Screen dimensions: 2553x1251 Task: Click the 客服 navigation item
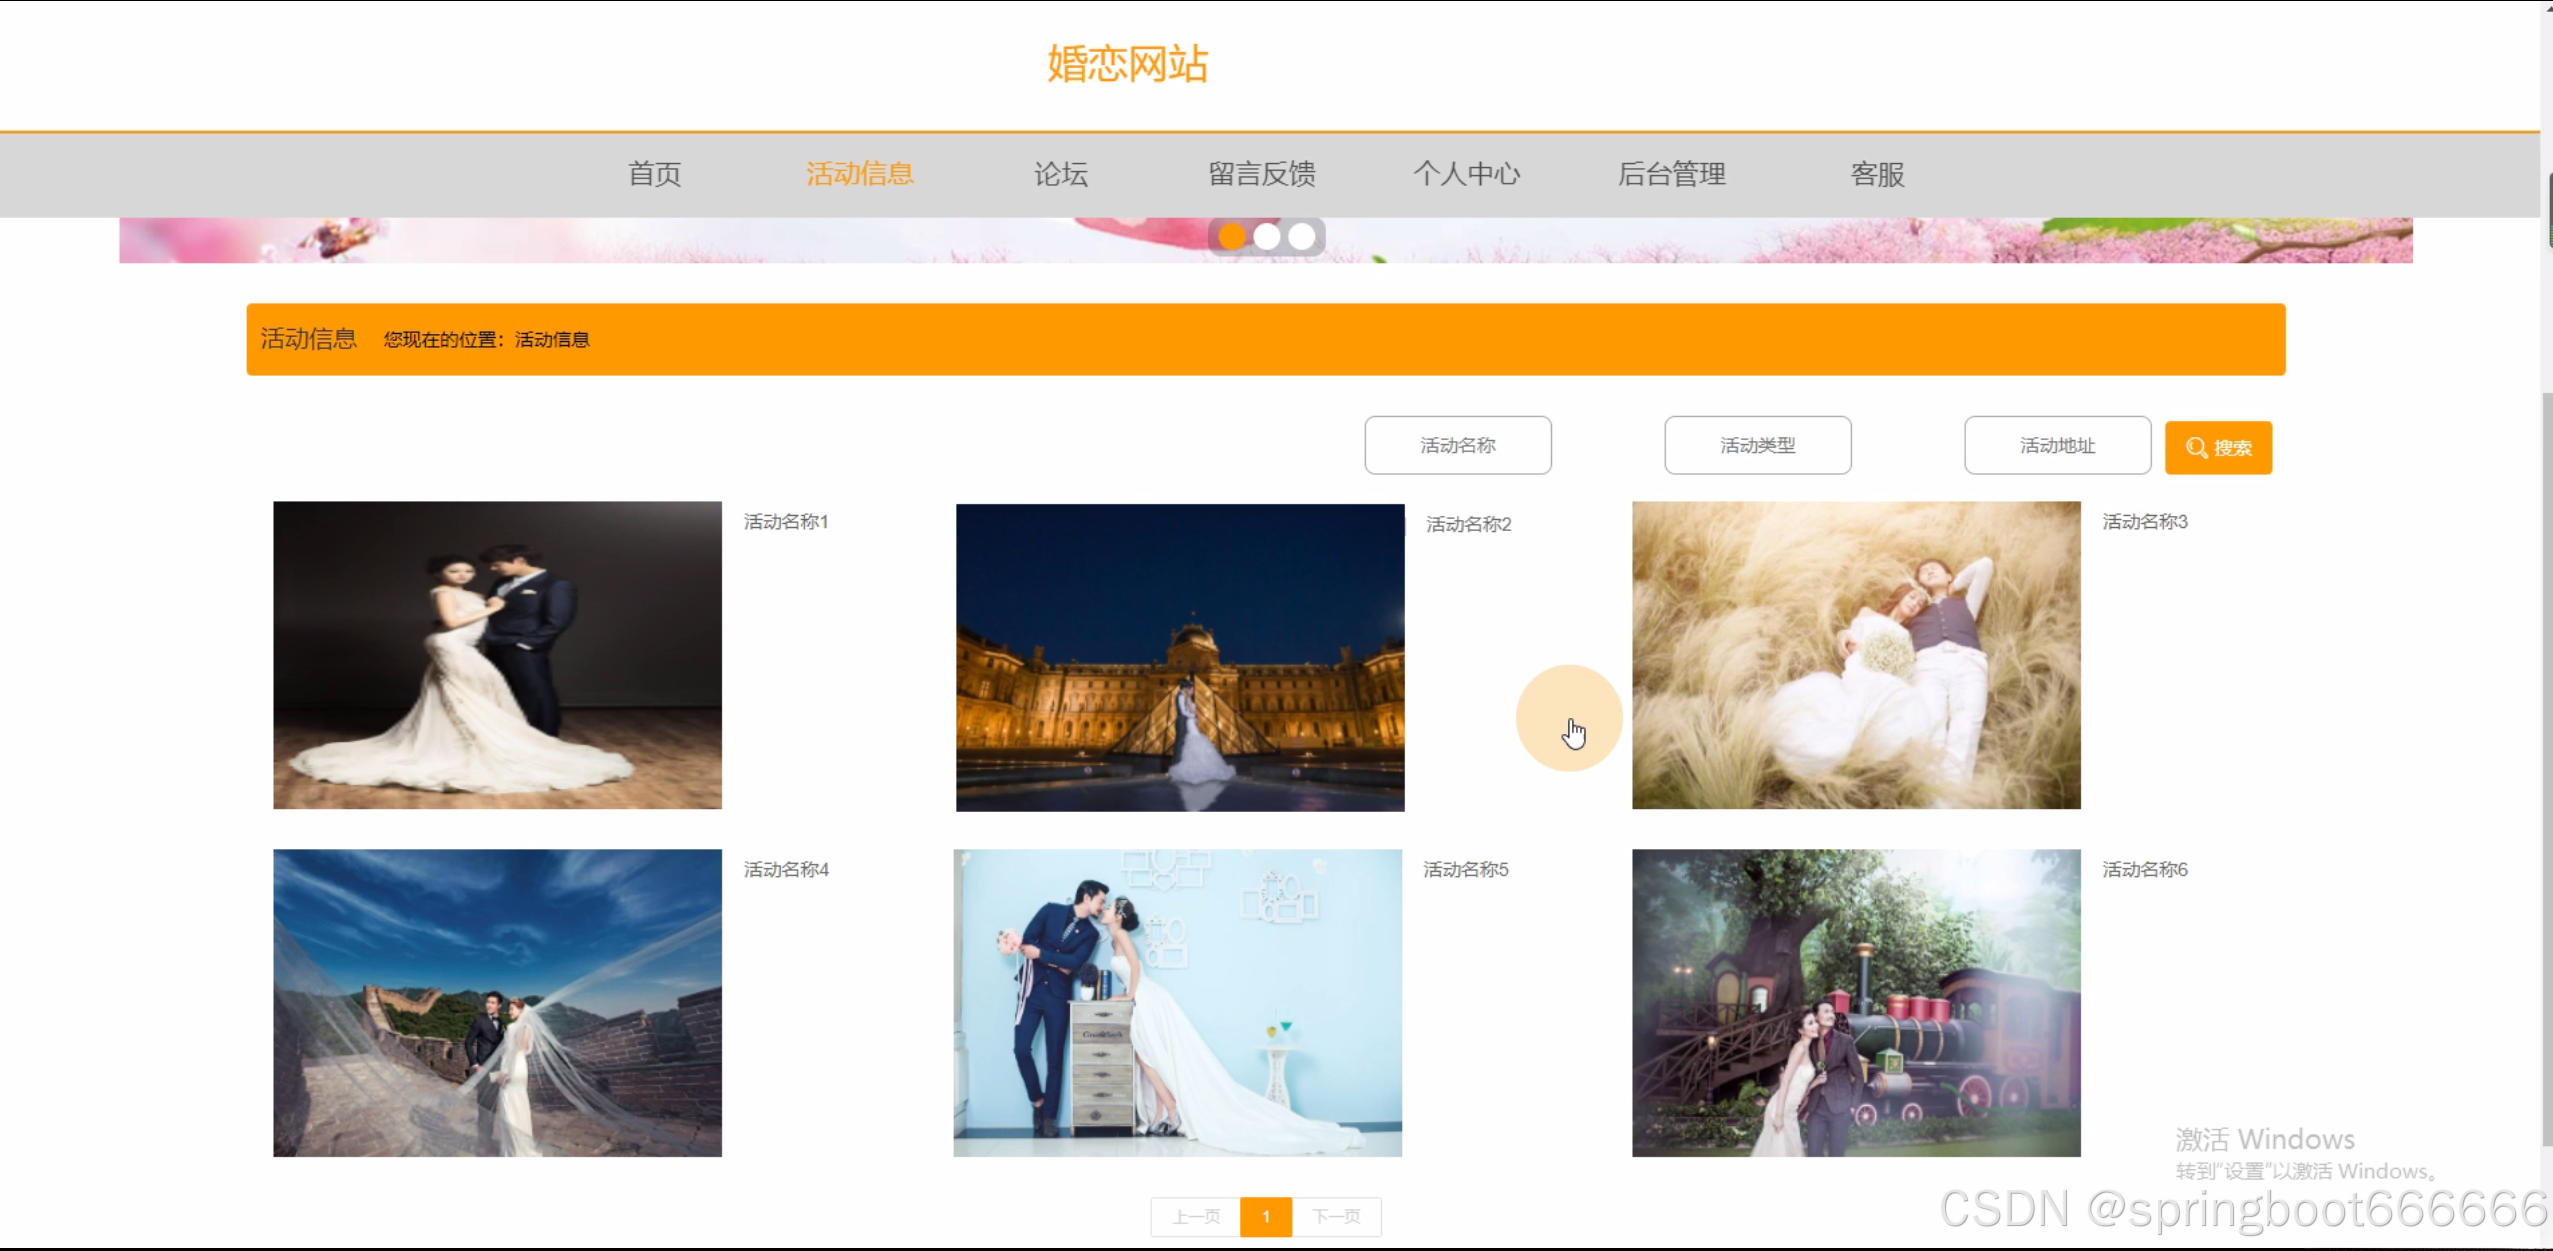(x=1877, y=174)
